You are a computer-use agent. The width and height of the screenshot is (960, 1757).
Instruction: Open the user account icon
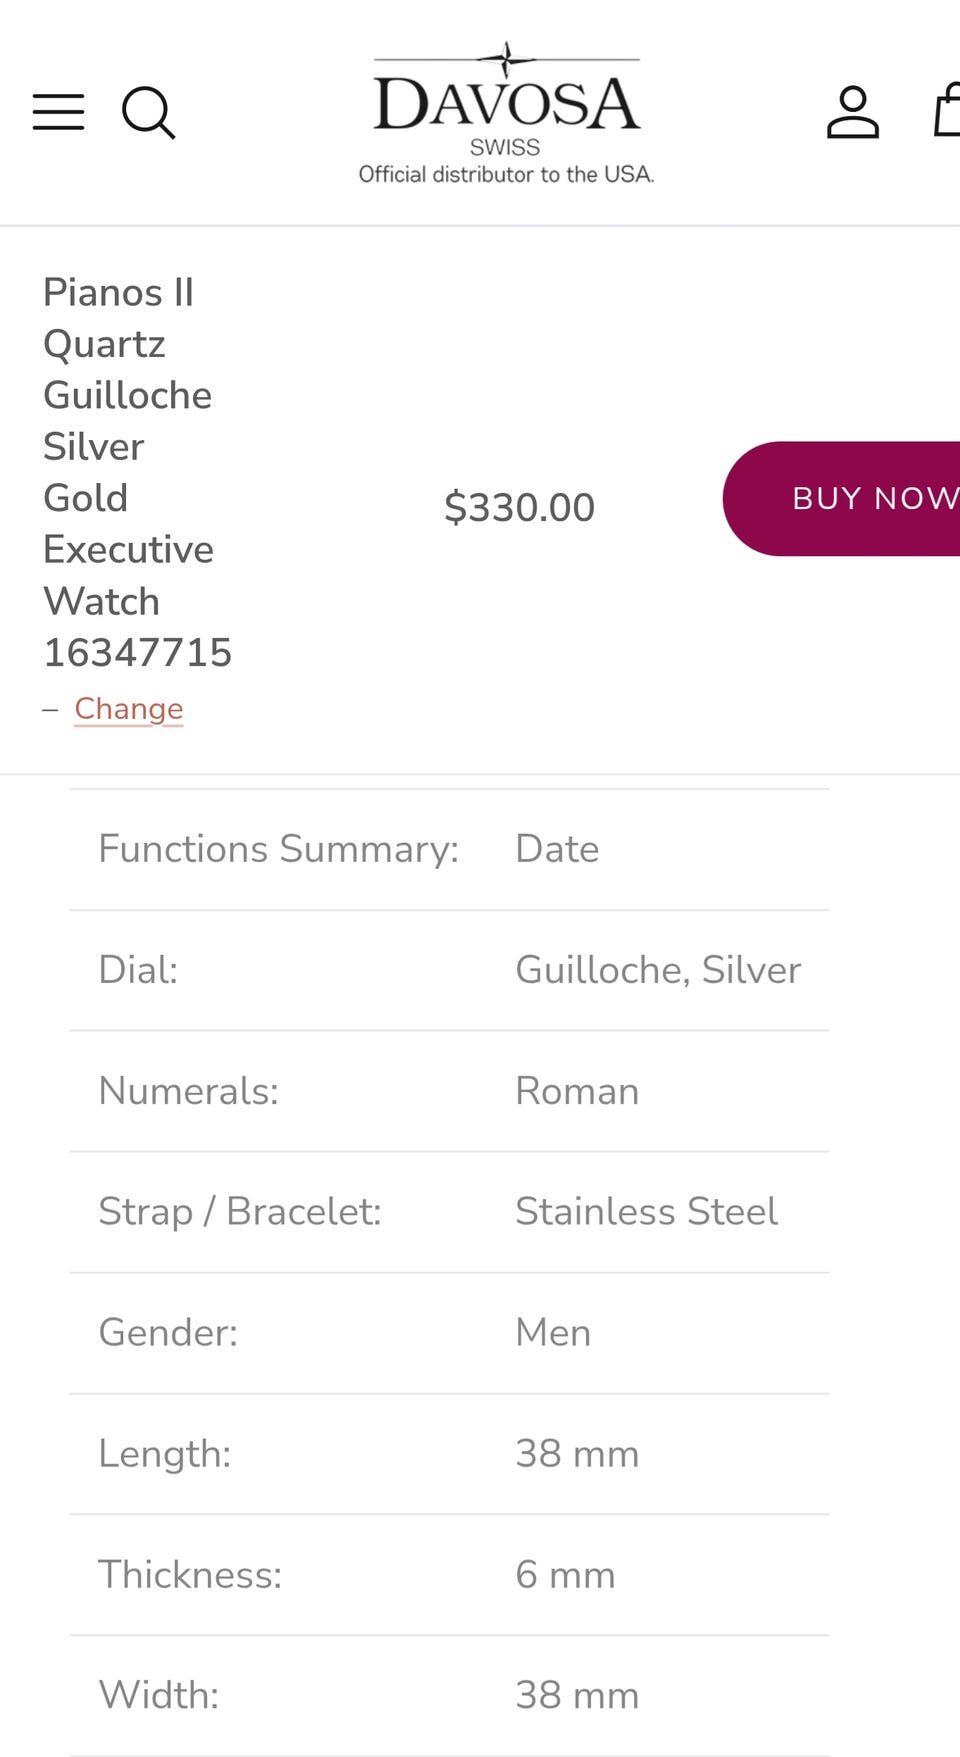click(x=852, y=112)
